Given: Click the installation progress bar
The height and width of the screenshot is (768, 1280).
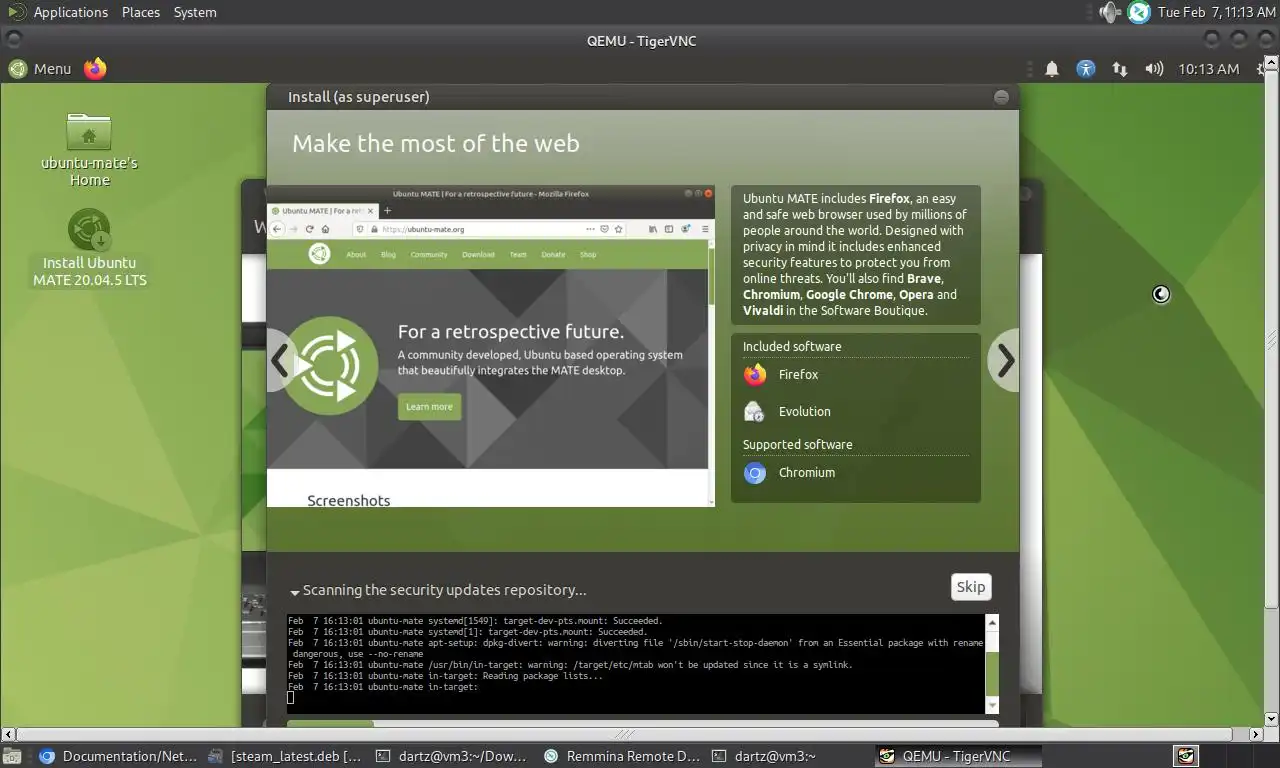Looking at the screenshot, I should click(x=642, y=723).
